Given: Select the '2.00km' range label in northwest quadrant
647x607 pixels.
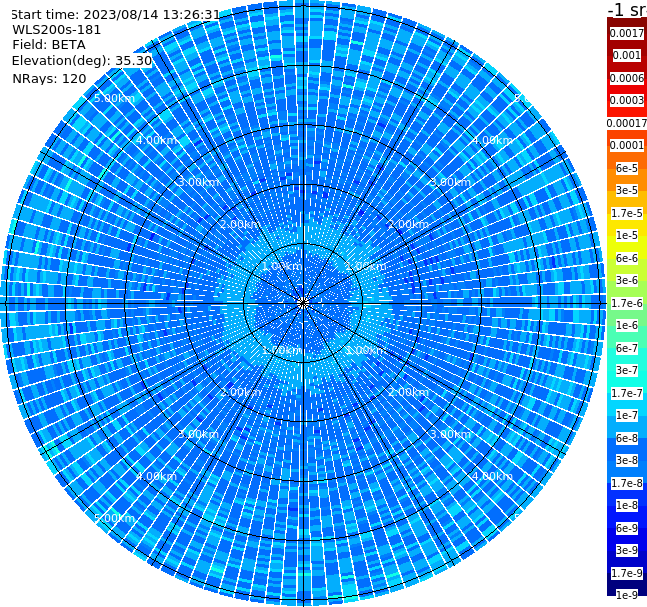Looking at the screenshot, I should click(240, 224).
